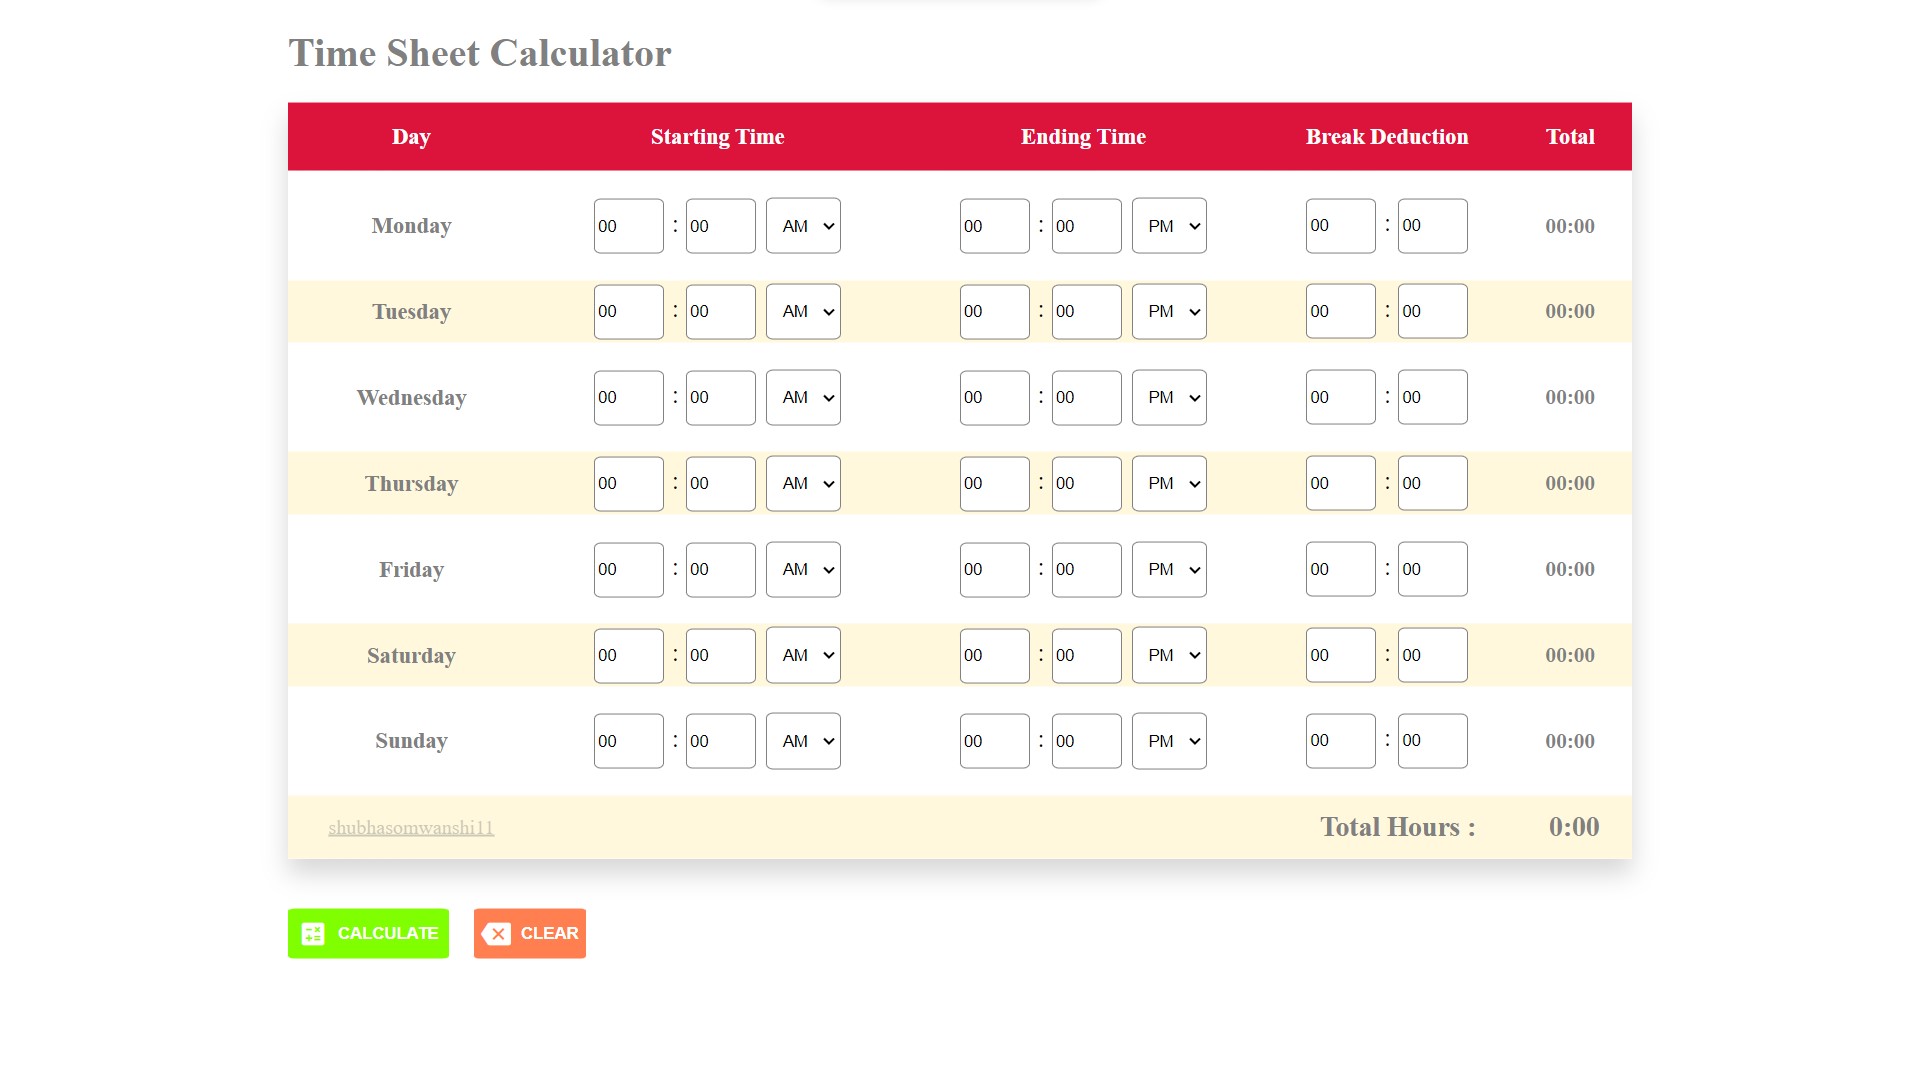Focus Wednesday ending hour field

(x=995, y=398)
